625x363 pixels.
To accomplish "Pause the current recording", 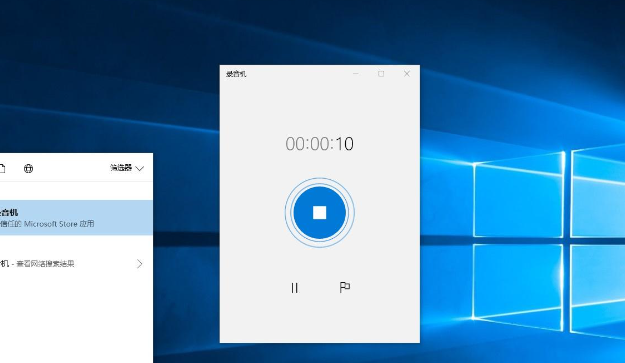I will coord(294,288).
